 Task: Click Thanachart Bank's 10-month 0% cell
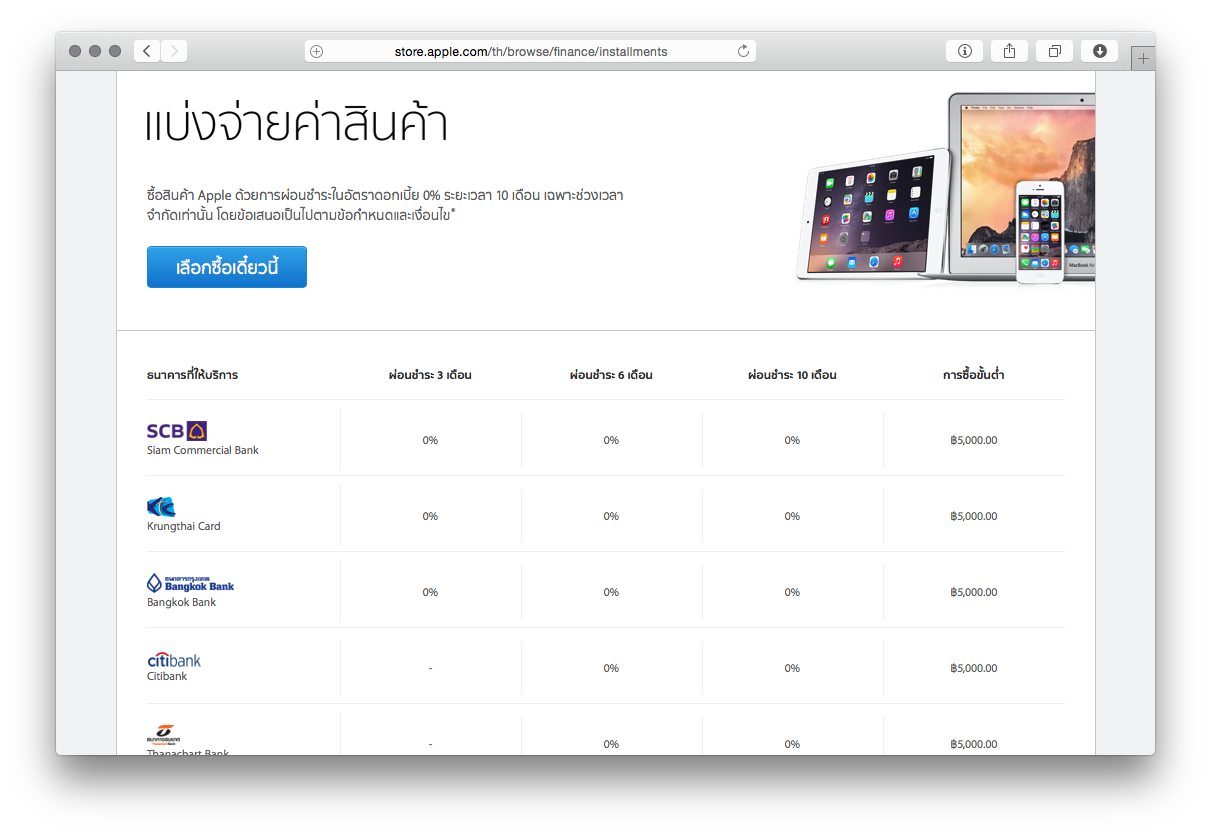[792, 744]
